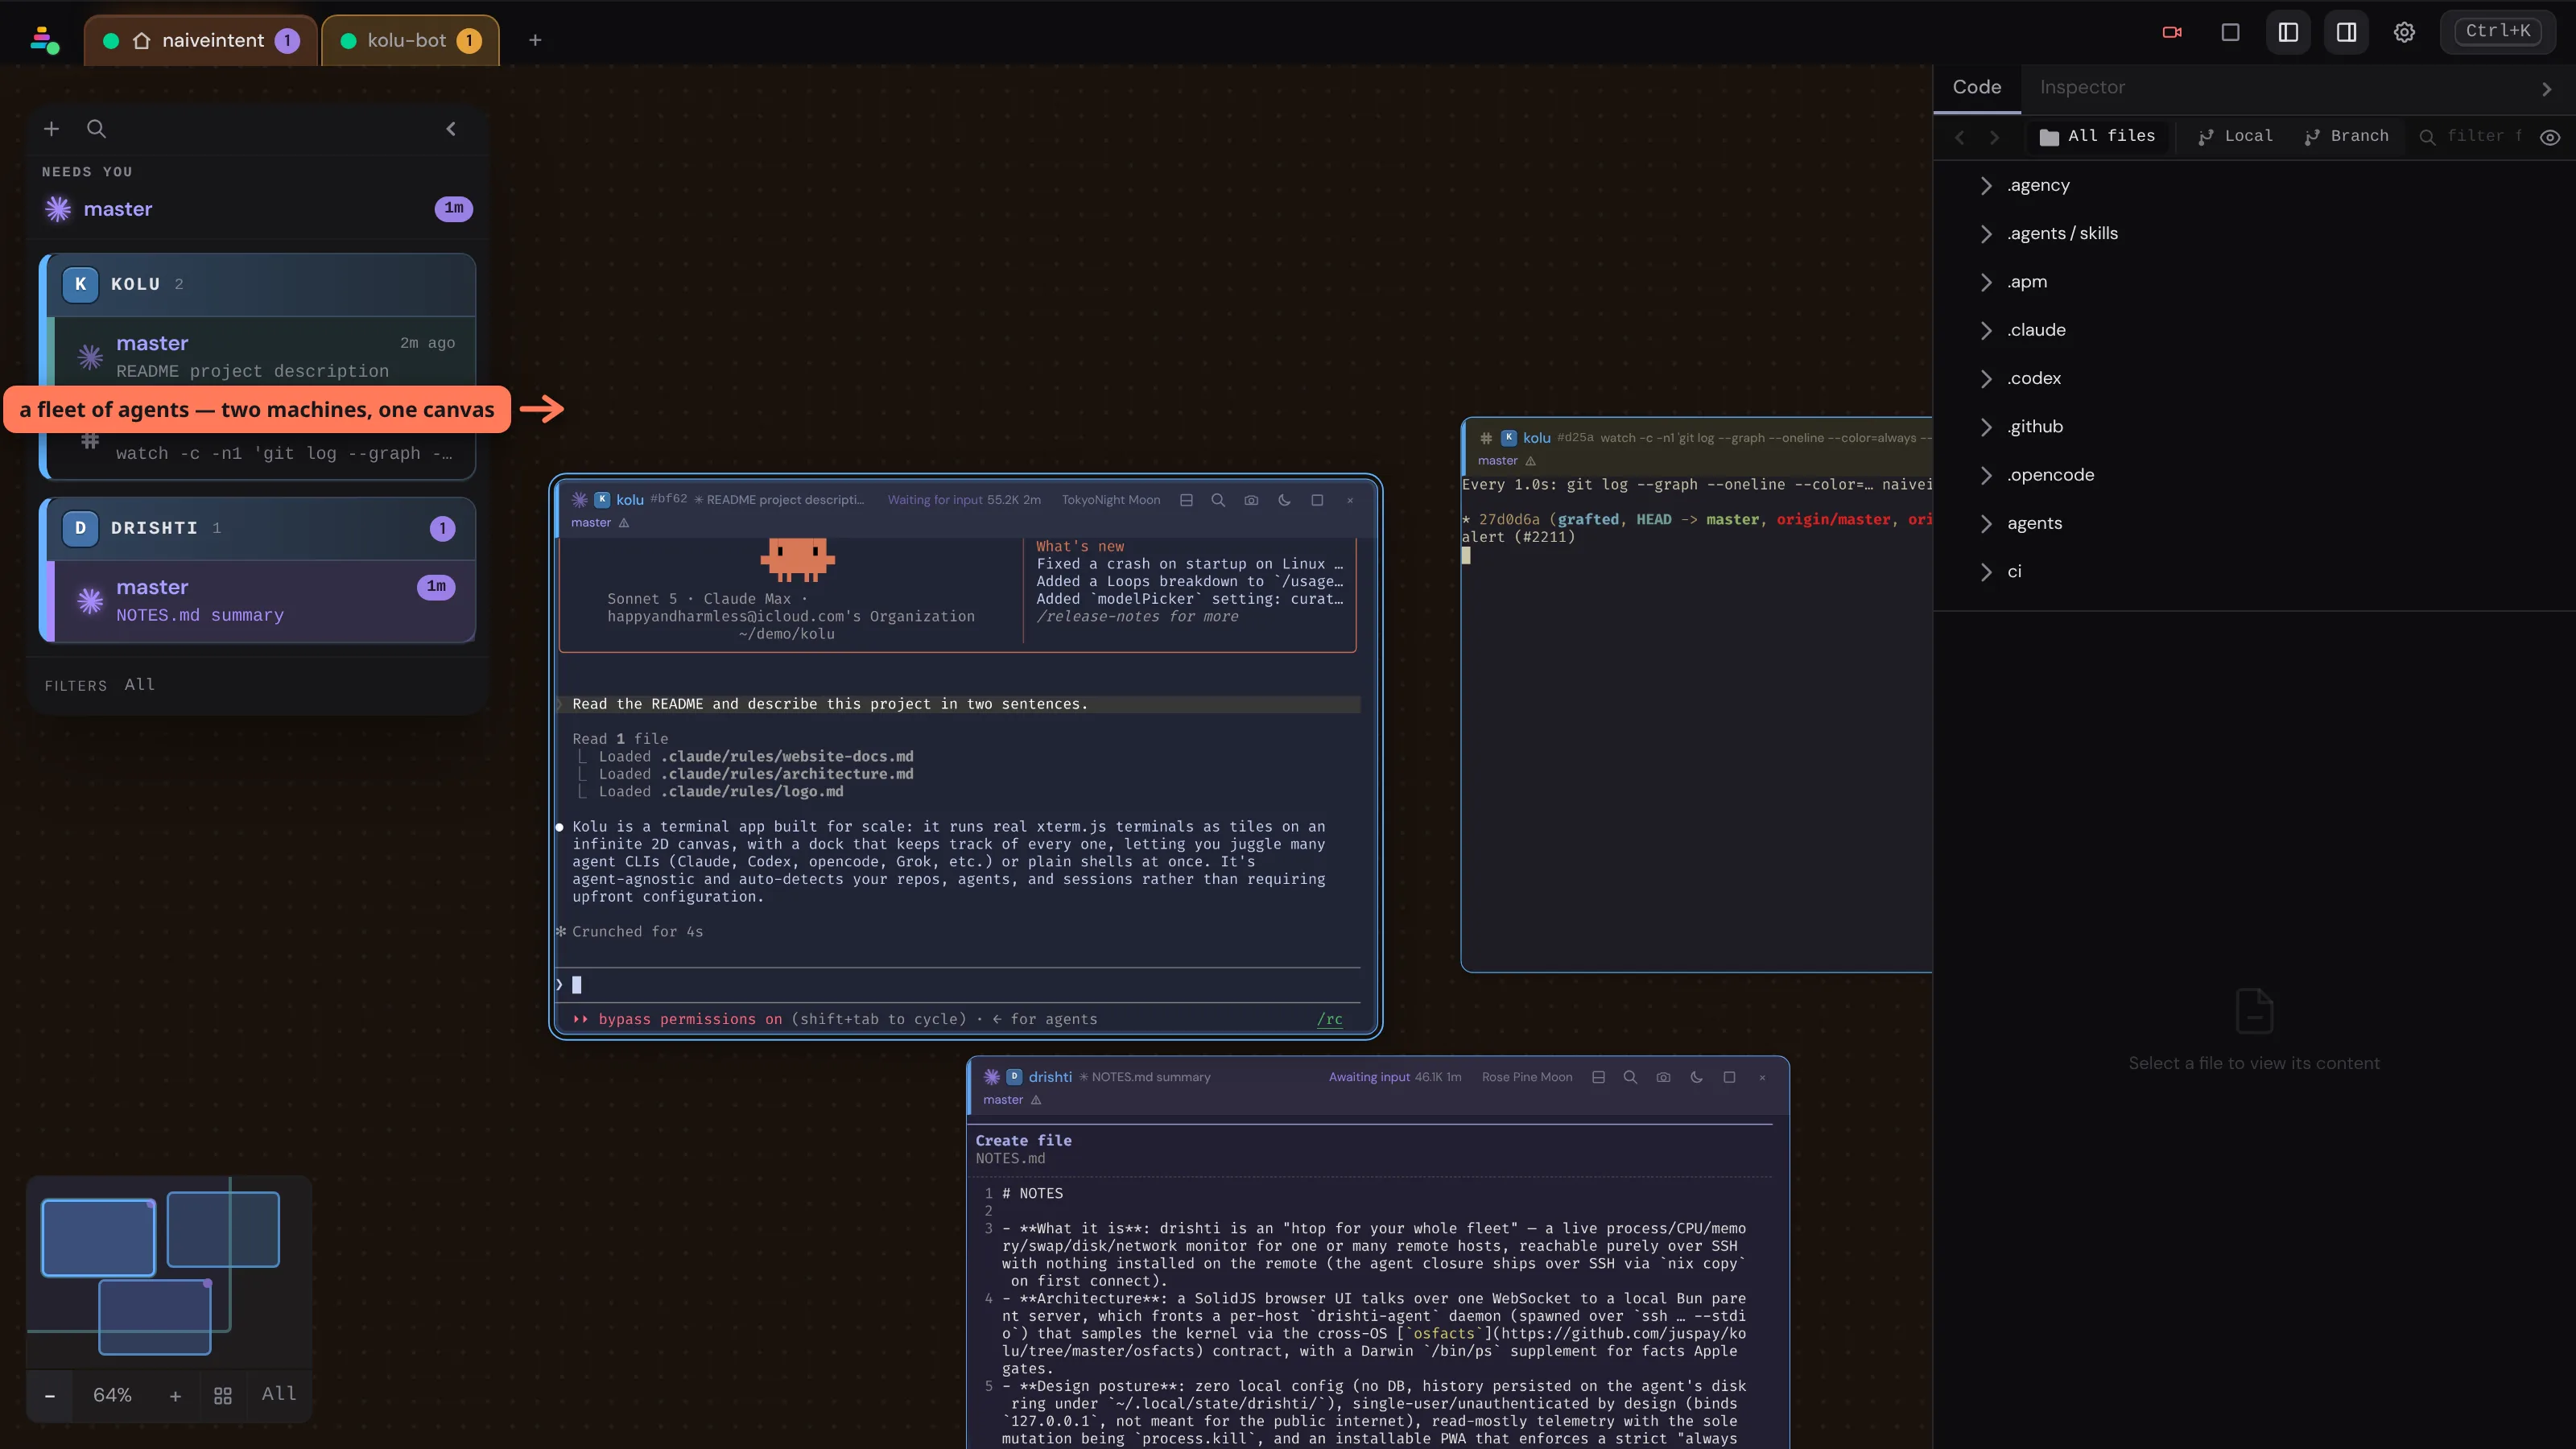2576x1449 pixels.
Task: Select the KOLU repo group header
Action: pyautogui.click(x=258, y=284)
